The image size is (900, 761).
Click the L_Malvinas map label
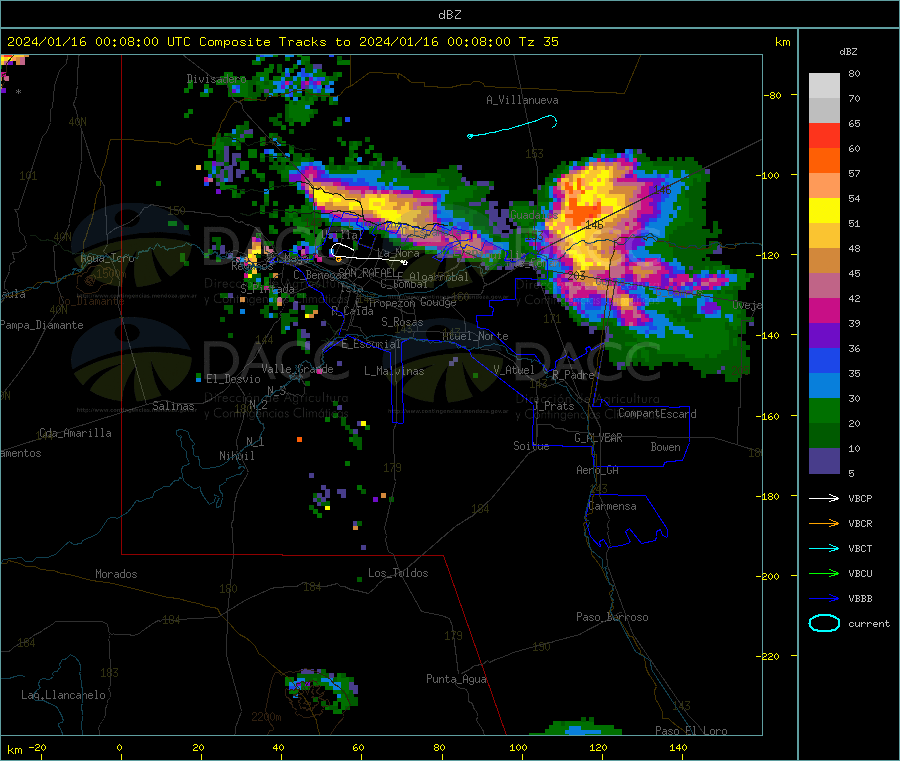pyautogui.click(x=394, y=371)
